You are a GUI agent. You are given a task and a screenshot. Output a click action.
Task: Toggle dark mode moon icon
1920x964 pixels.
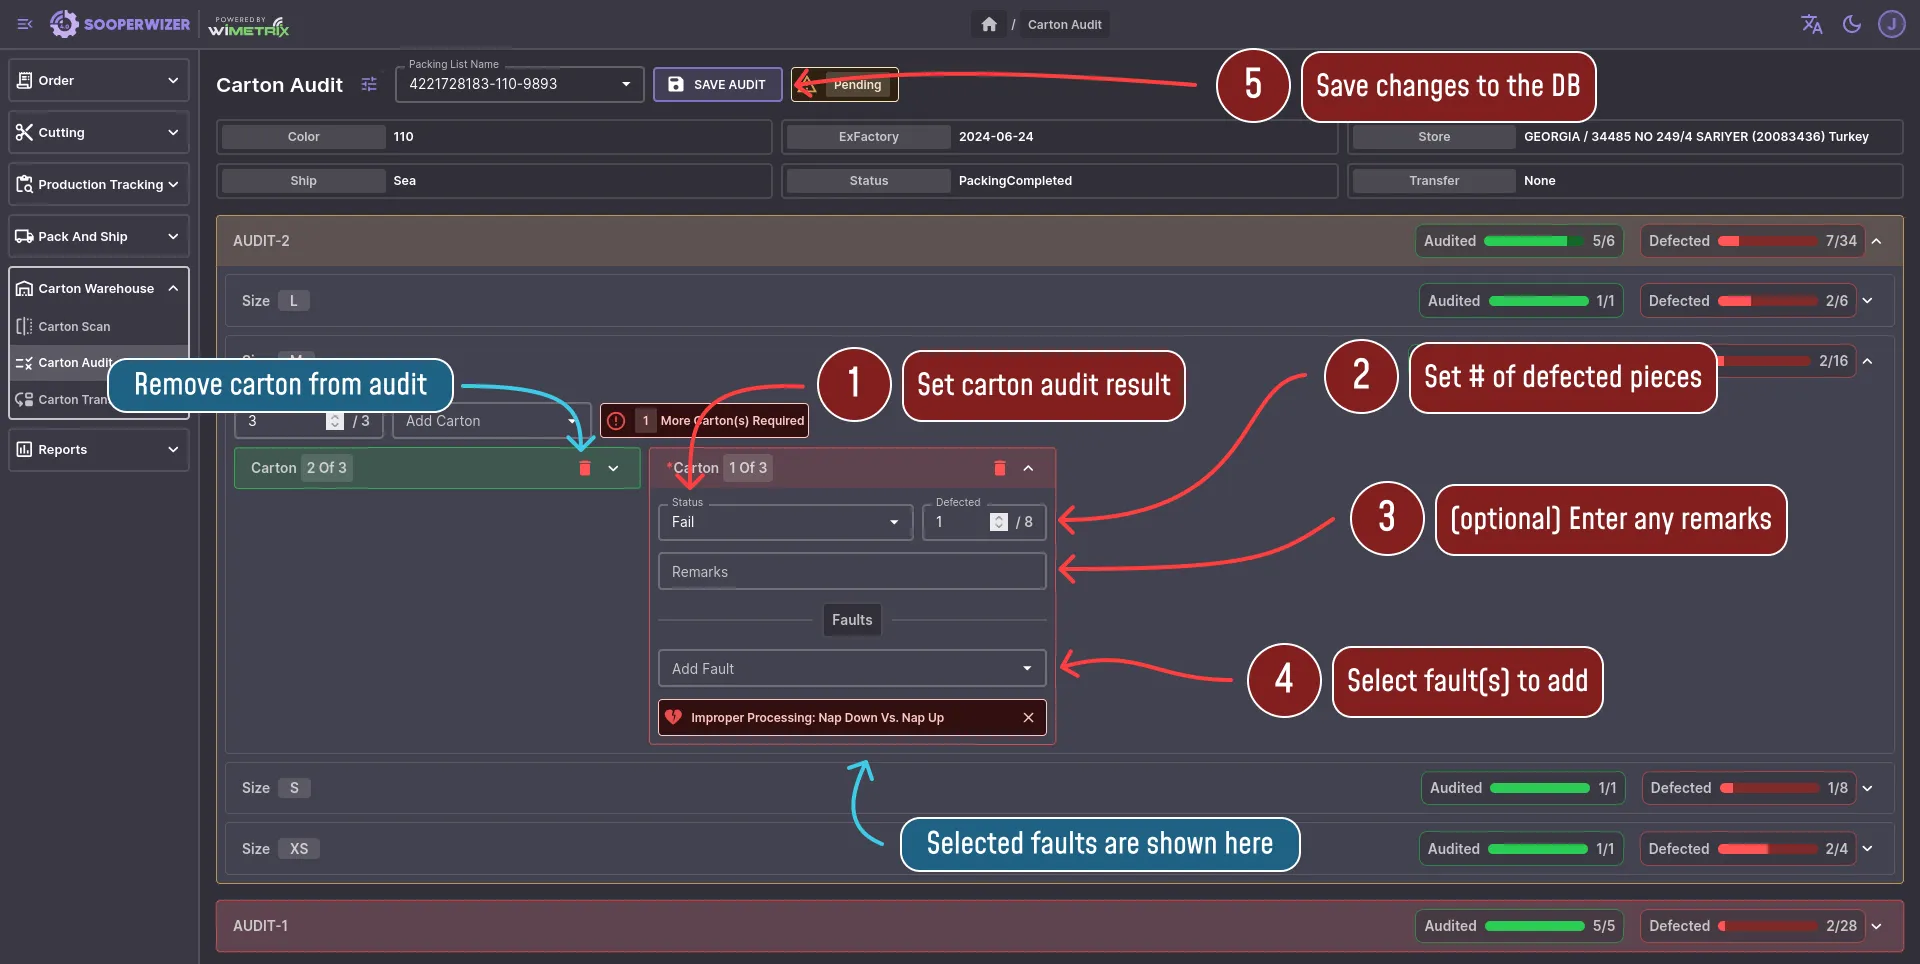pyautogui.click(x=1852, y=25)
